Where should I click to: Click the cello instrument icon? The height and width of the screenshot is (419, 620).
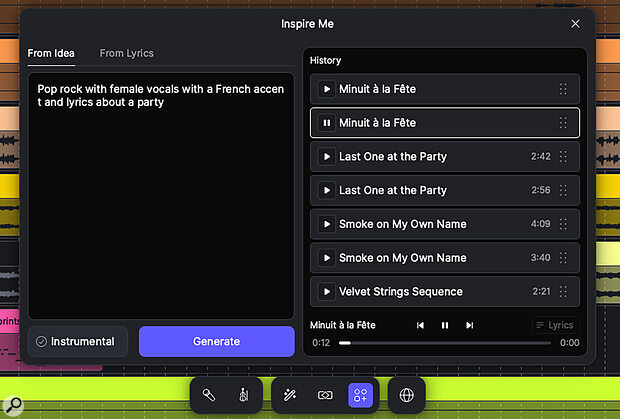pyautogui.click(x=242, y=395)
